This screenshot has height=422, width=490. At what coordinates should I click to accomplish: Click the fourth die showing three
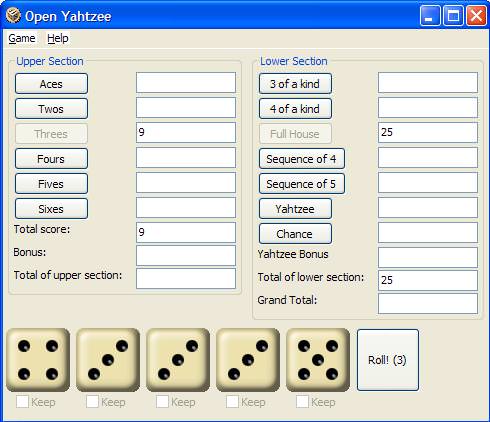[x=248, y=360]
